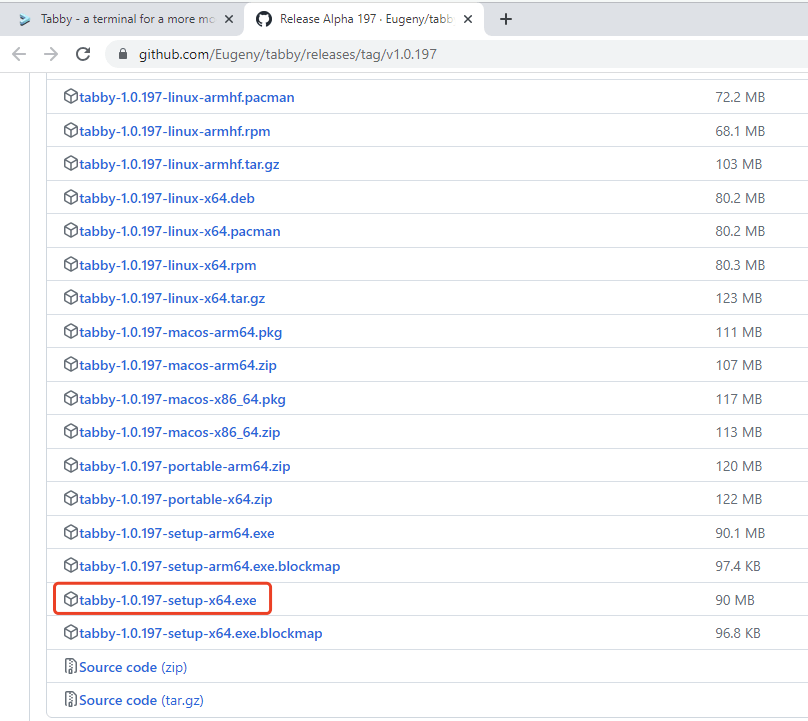Open a new browser tab
The width and height of the screenshot is (808, 721).
click(506, 19)
